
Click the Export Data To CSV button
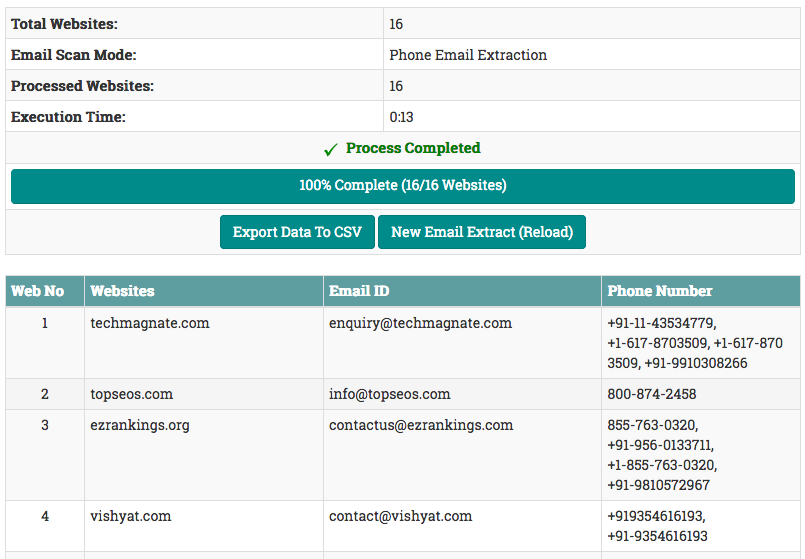pos(297,232)
